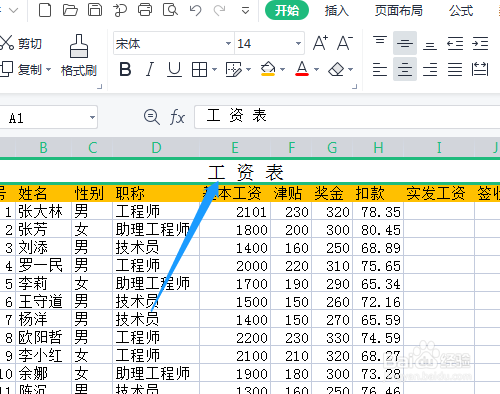Apply yellow fill color
Viewport: 500px width, 394px height.
click(268, 69)
